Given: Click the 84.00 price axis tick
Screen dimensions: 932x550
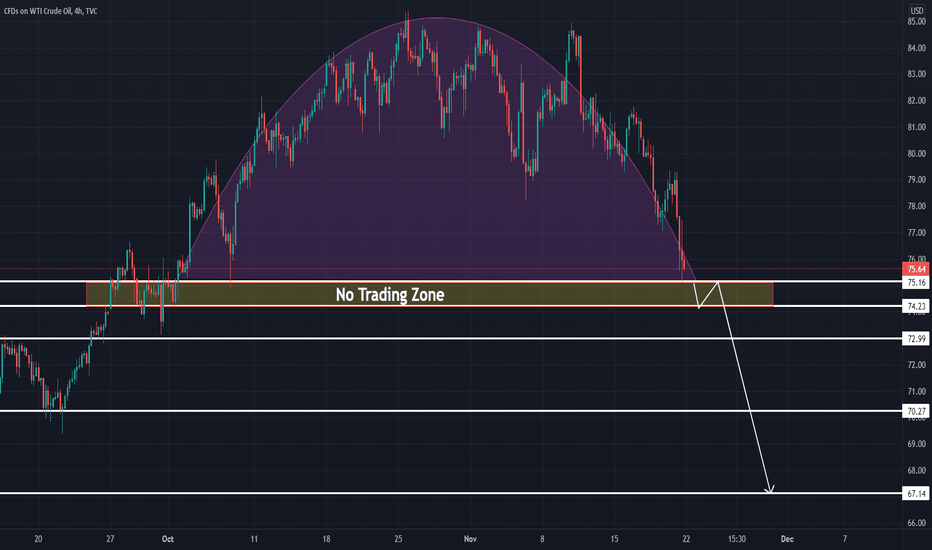Looking at the screenshot, I should click(916, 48).
